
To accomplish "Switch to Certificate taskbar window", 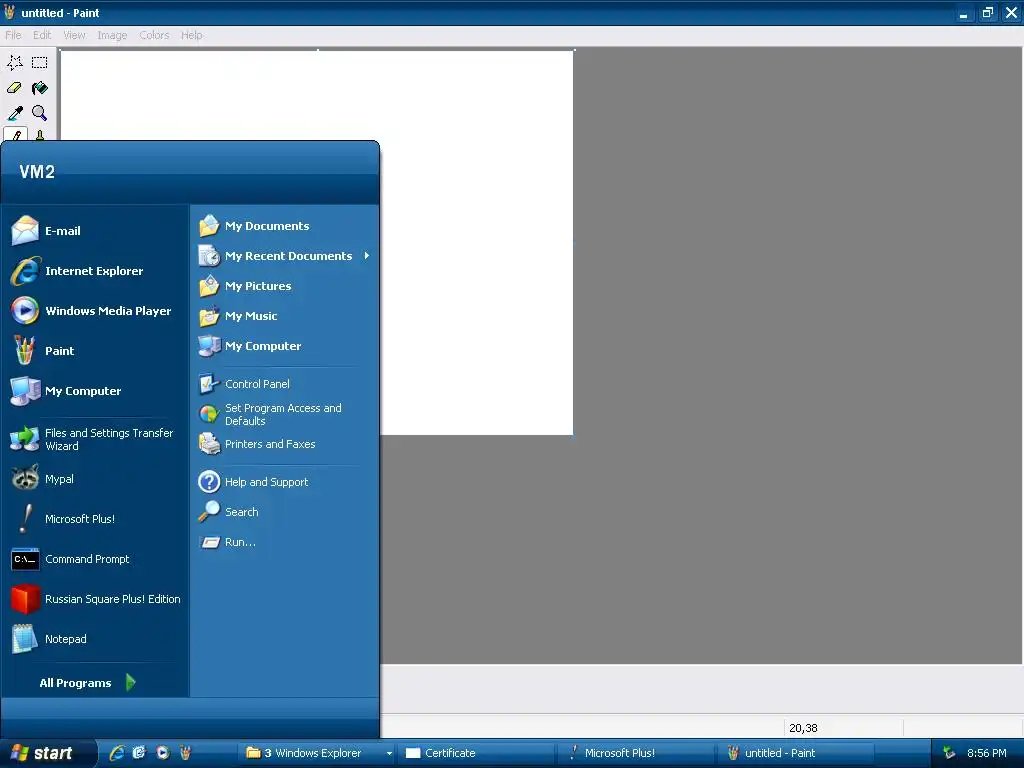I will coord(477,753).
